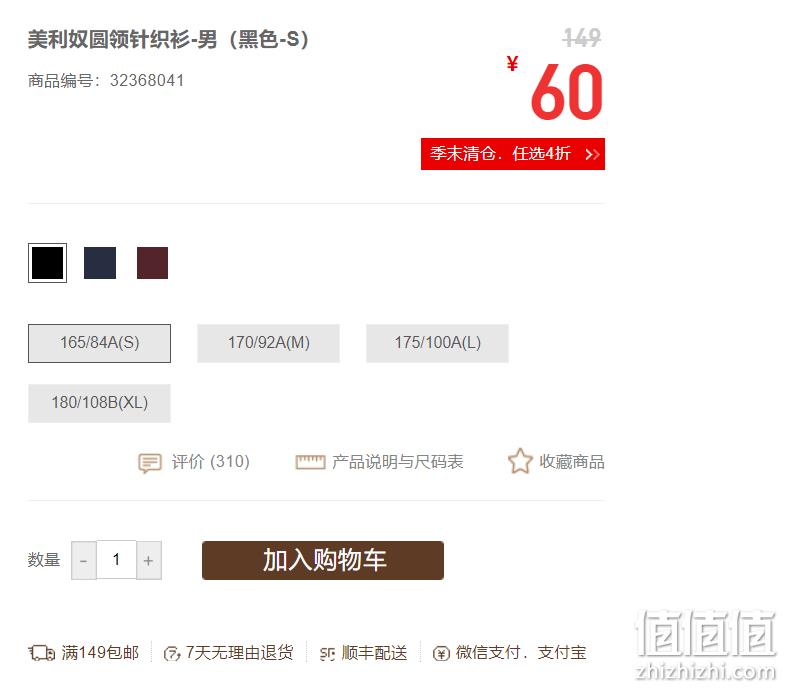This screenshot has width=785, height=689.
Task: Click the double chevron on clearance banner
Action: pyautogui.click(x=592, y=154)
